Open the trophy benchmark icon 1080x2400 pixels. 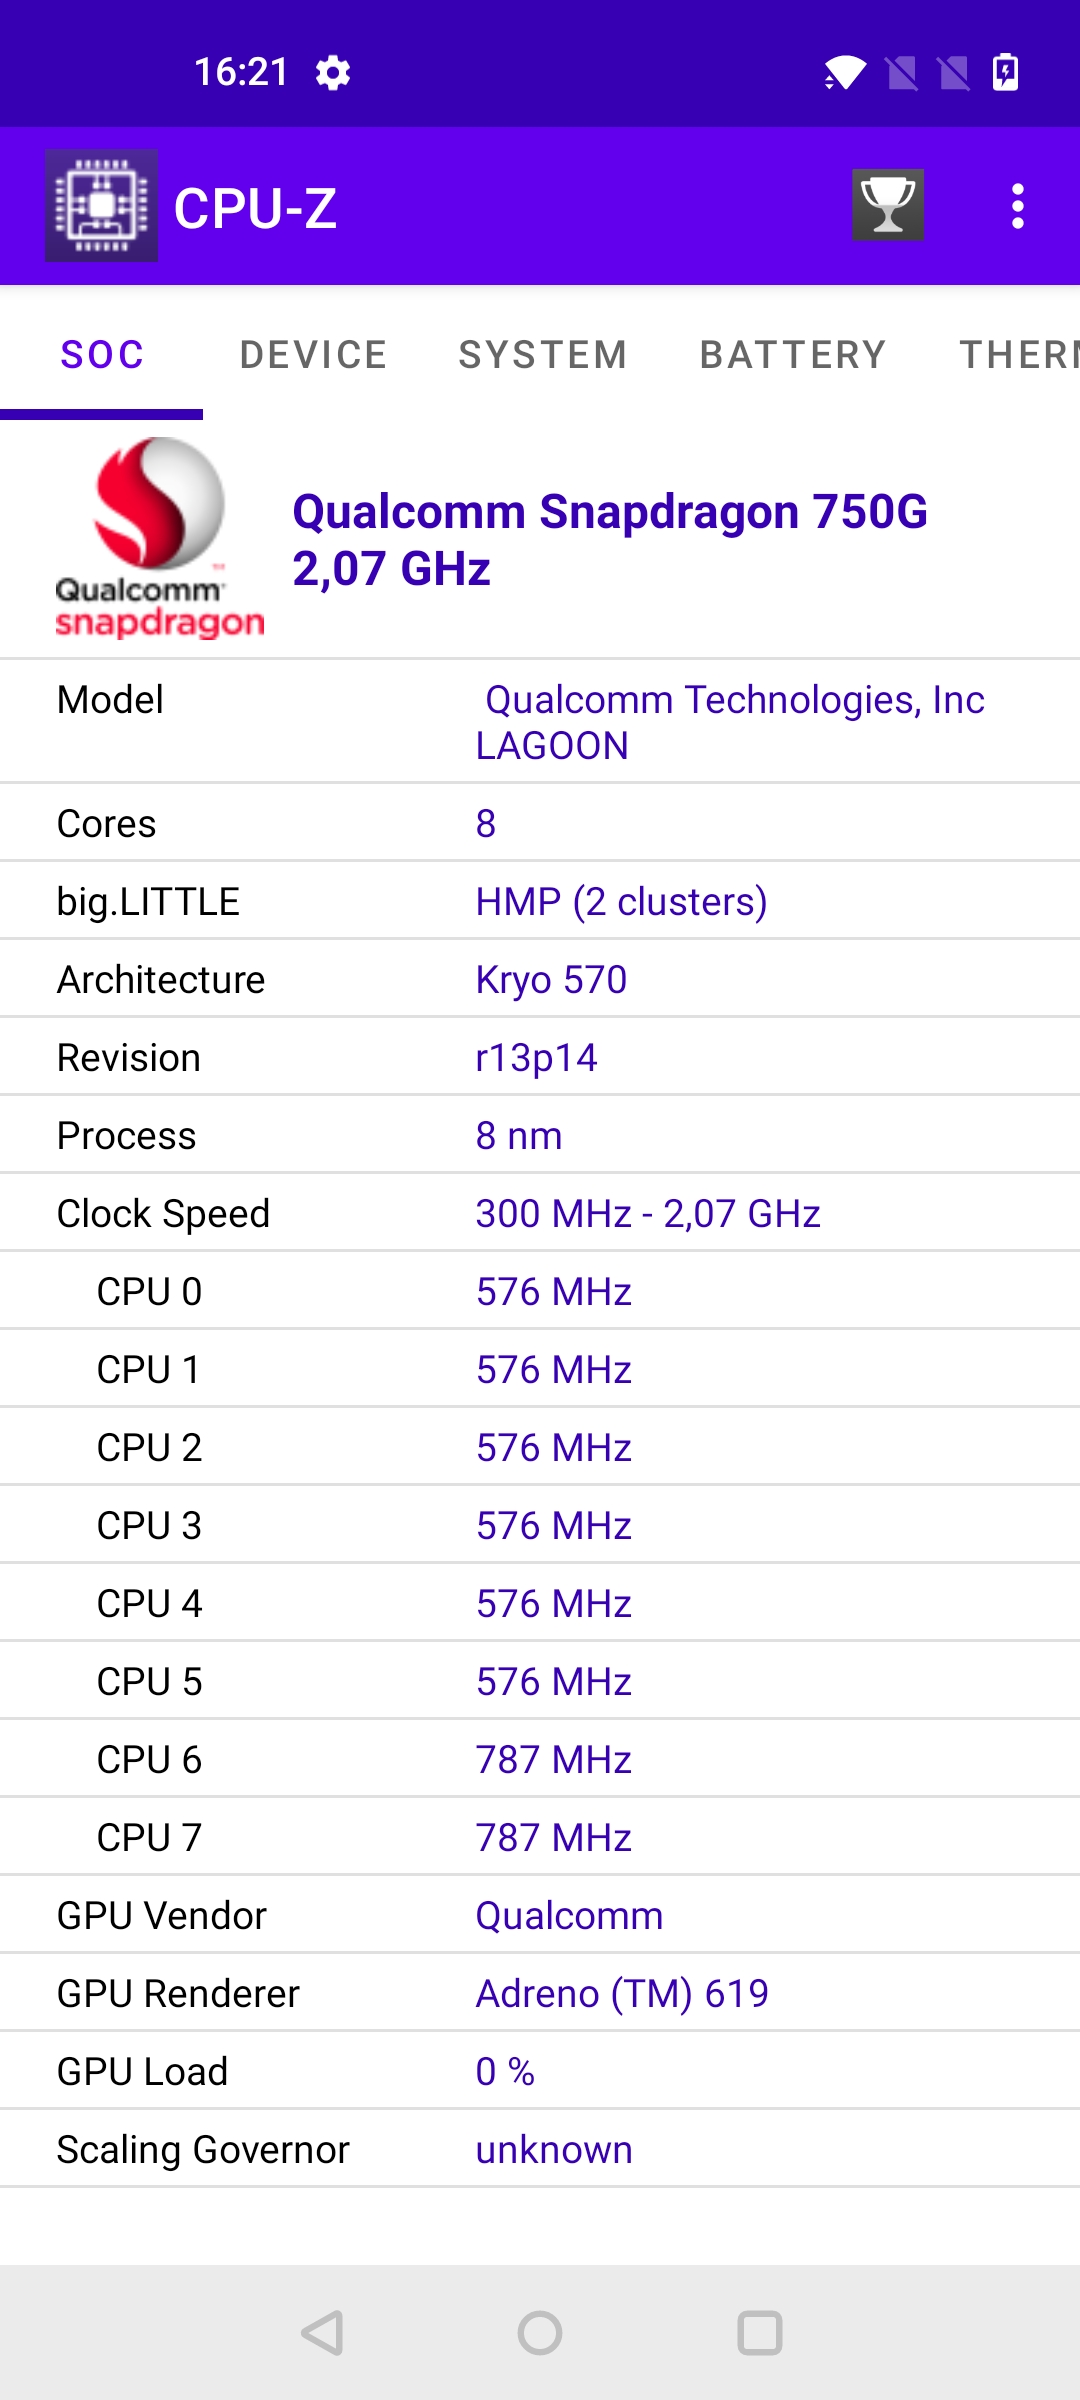tap(888, 205)
